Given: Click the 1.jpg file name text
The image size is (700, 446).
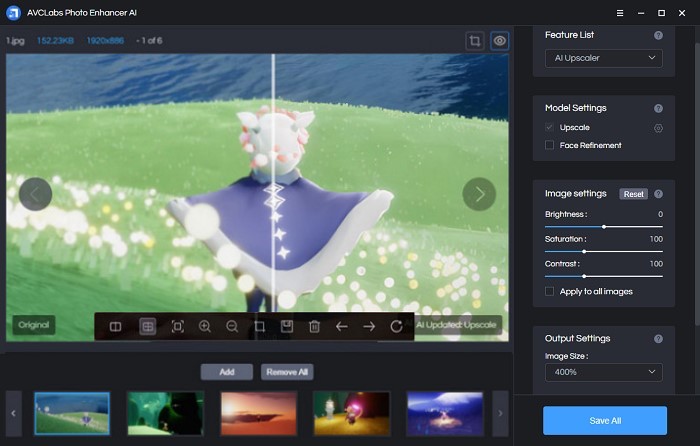Looking at the screenshot, I should [x=15, y=41].
